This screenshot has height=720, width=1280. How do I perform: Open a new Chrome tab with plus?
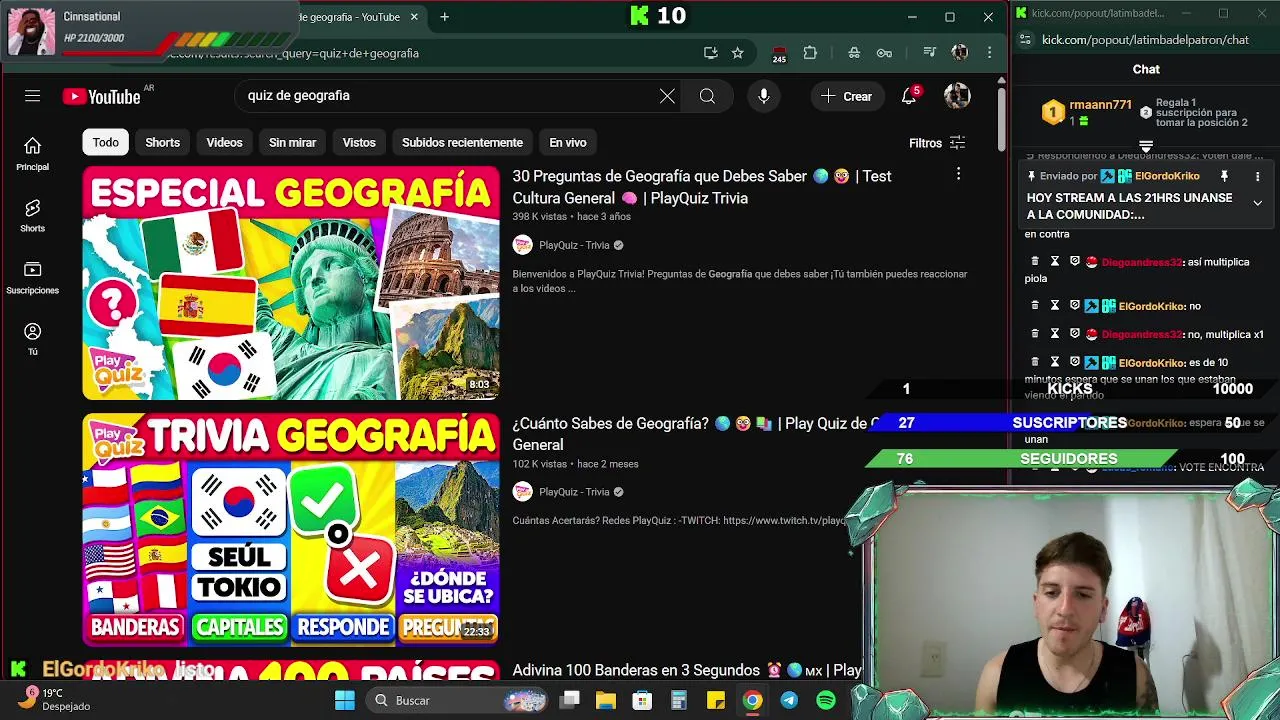[x=444, y=17]
